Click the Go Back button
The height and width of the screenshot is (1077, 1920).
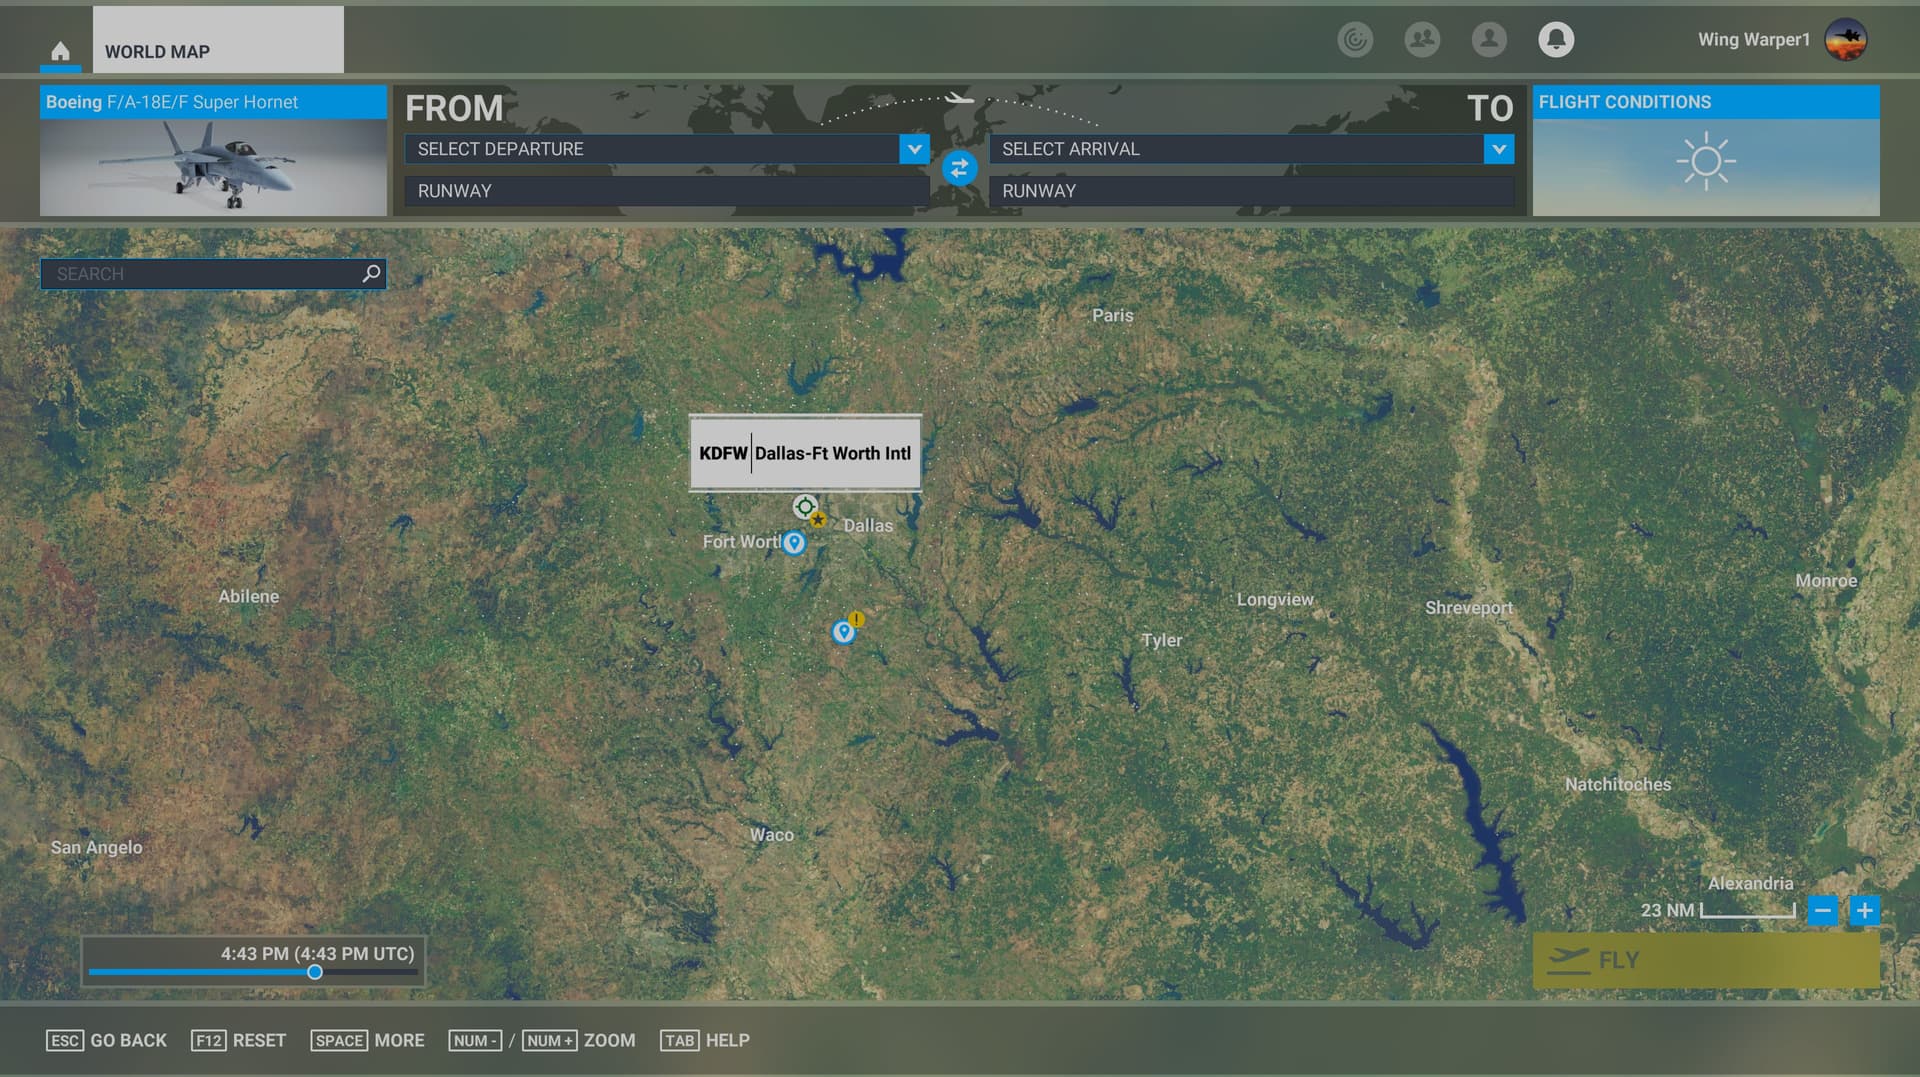(x=107, y=1041)
